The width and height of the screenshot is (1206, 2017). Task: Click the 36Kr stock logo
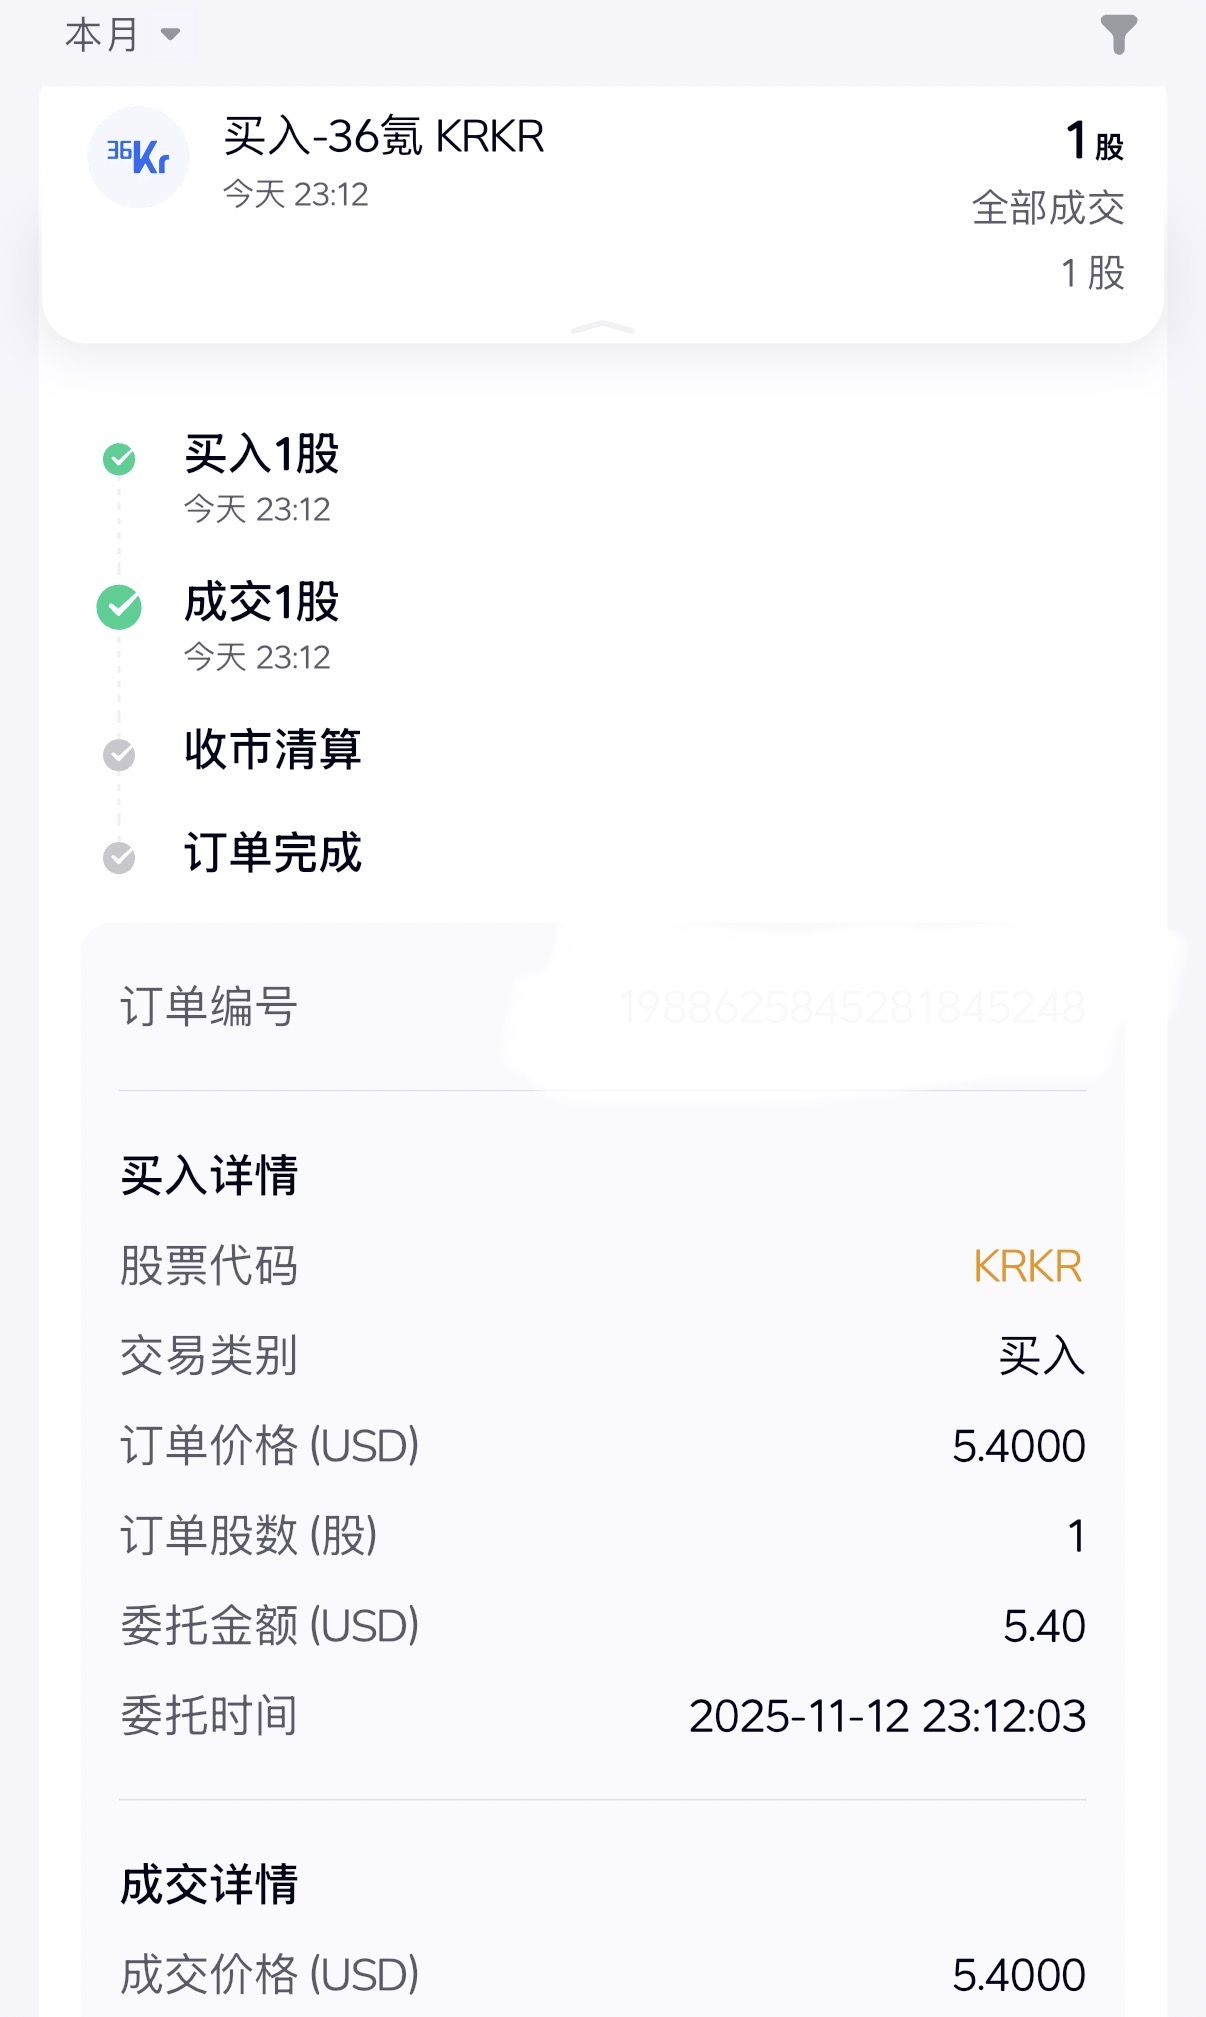(138, 157)
